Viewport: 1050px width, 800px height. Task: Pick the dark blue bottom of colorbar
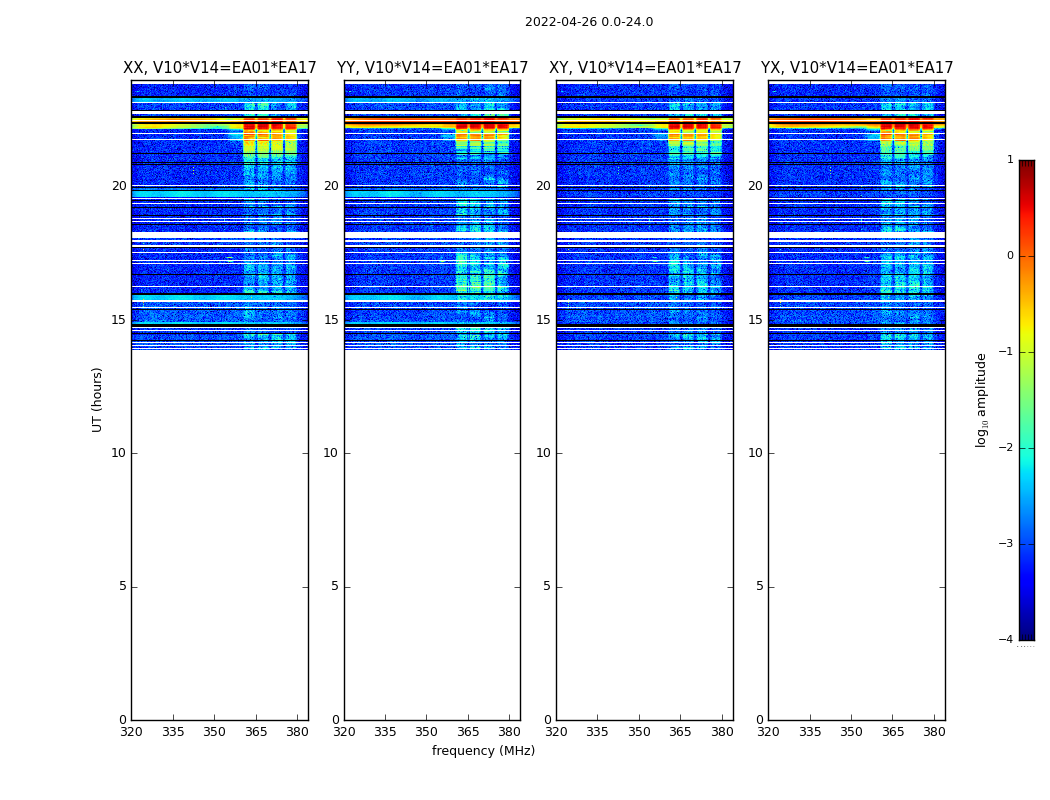tap(1026, 633)
